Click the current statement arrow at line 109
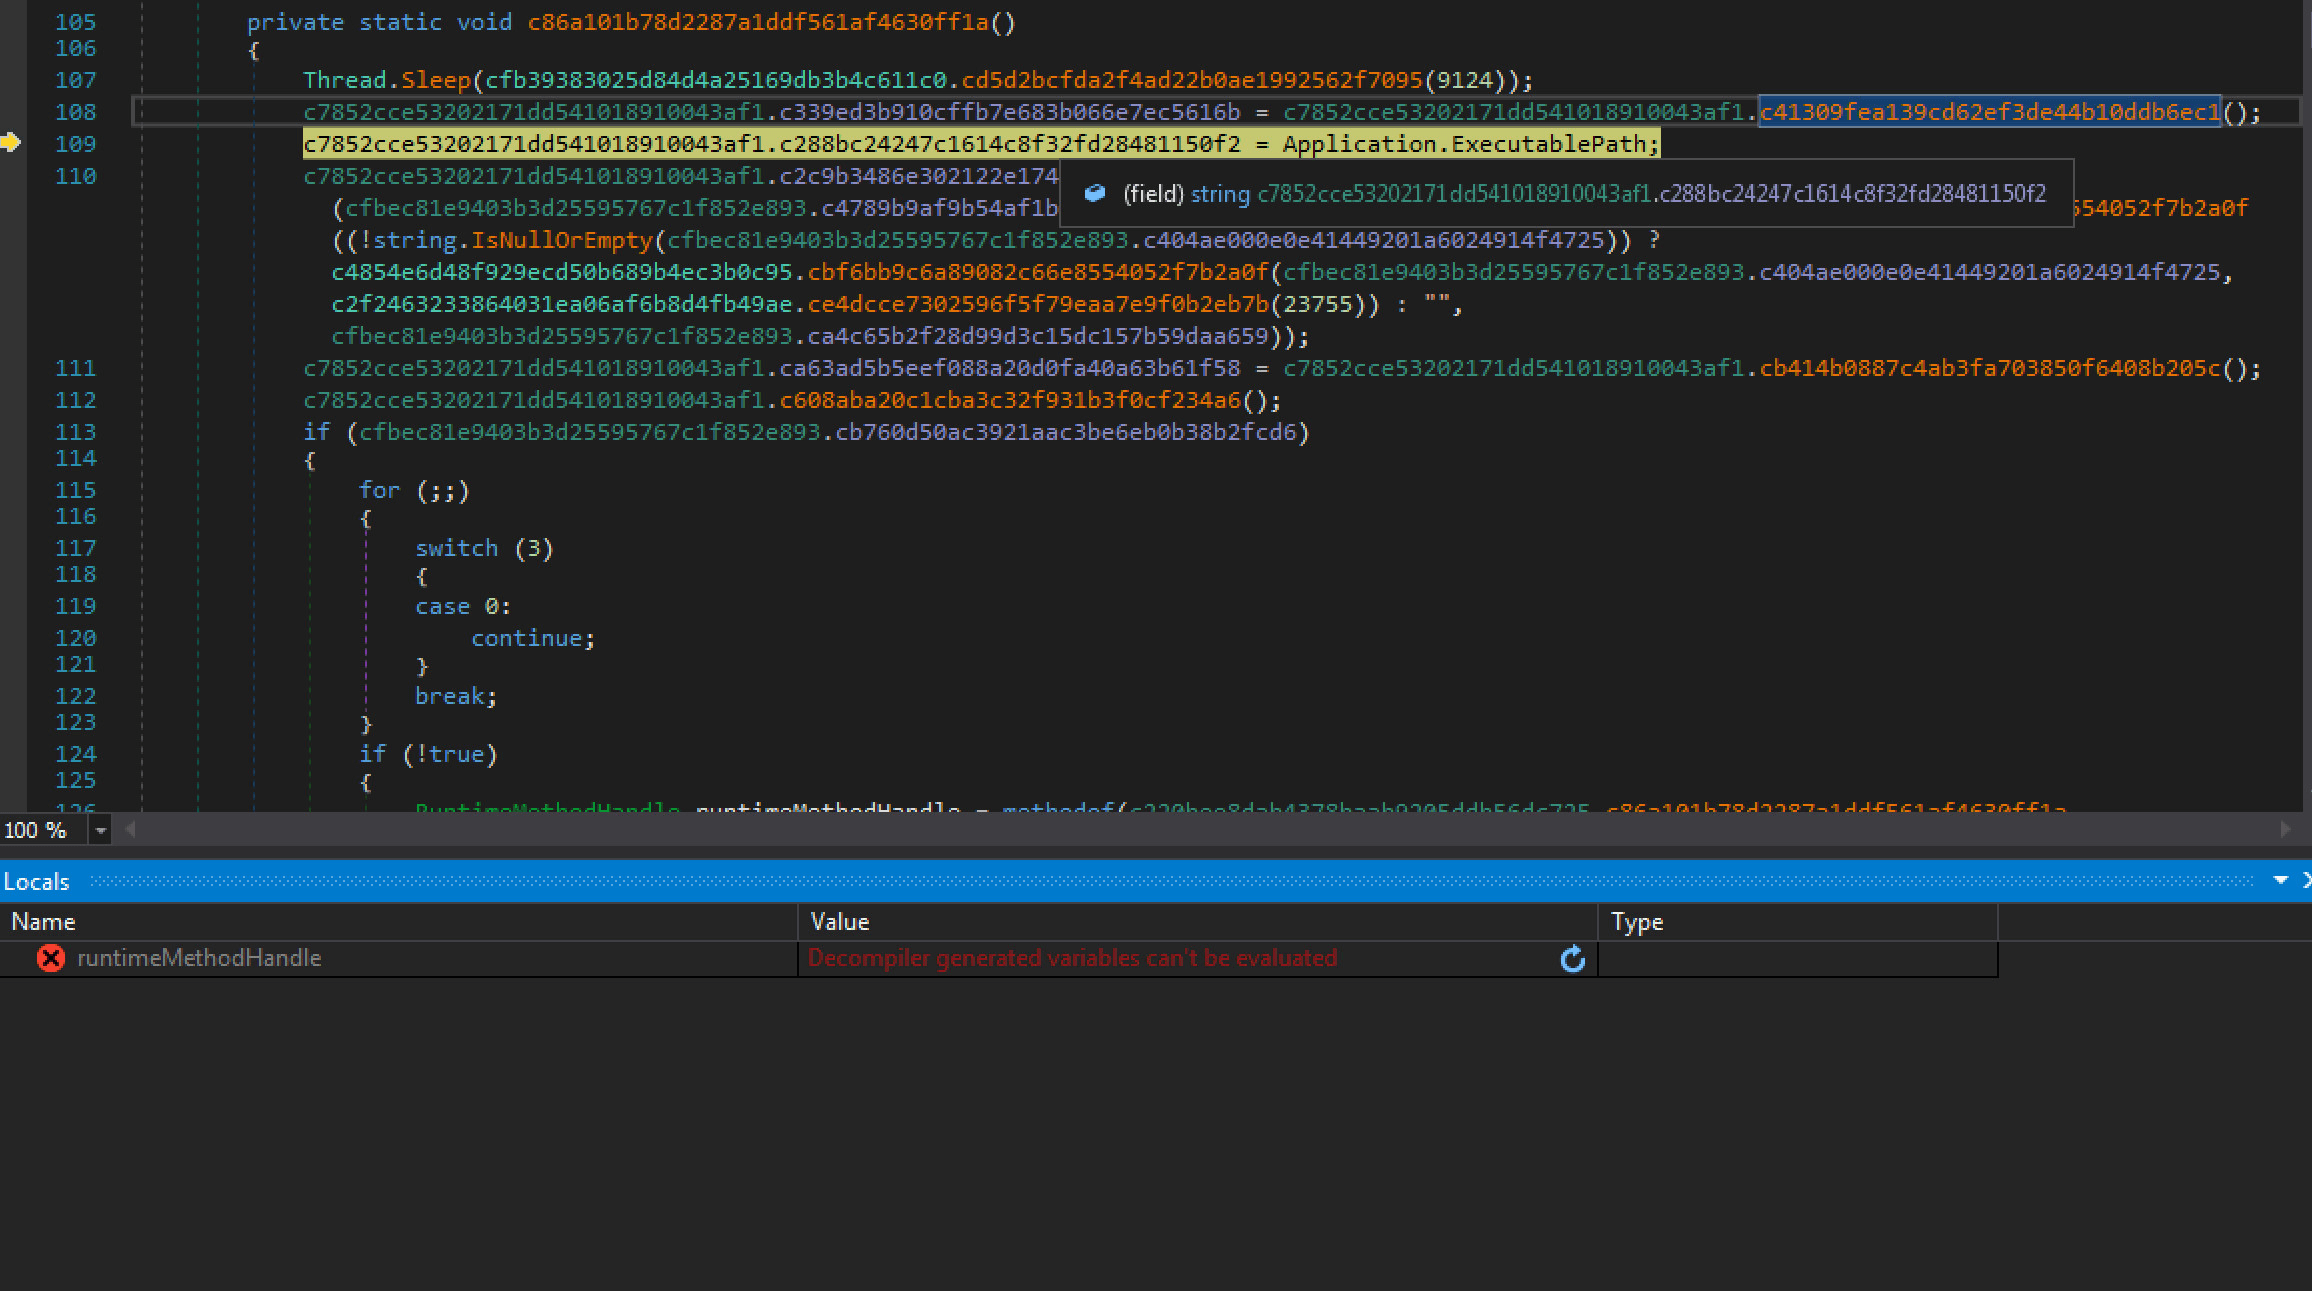2312x1291 pixels. (x=10, y=143)
